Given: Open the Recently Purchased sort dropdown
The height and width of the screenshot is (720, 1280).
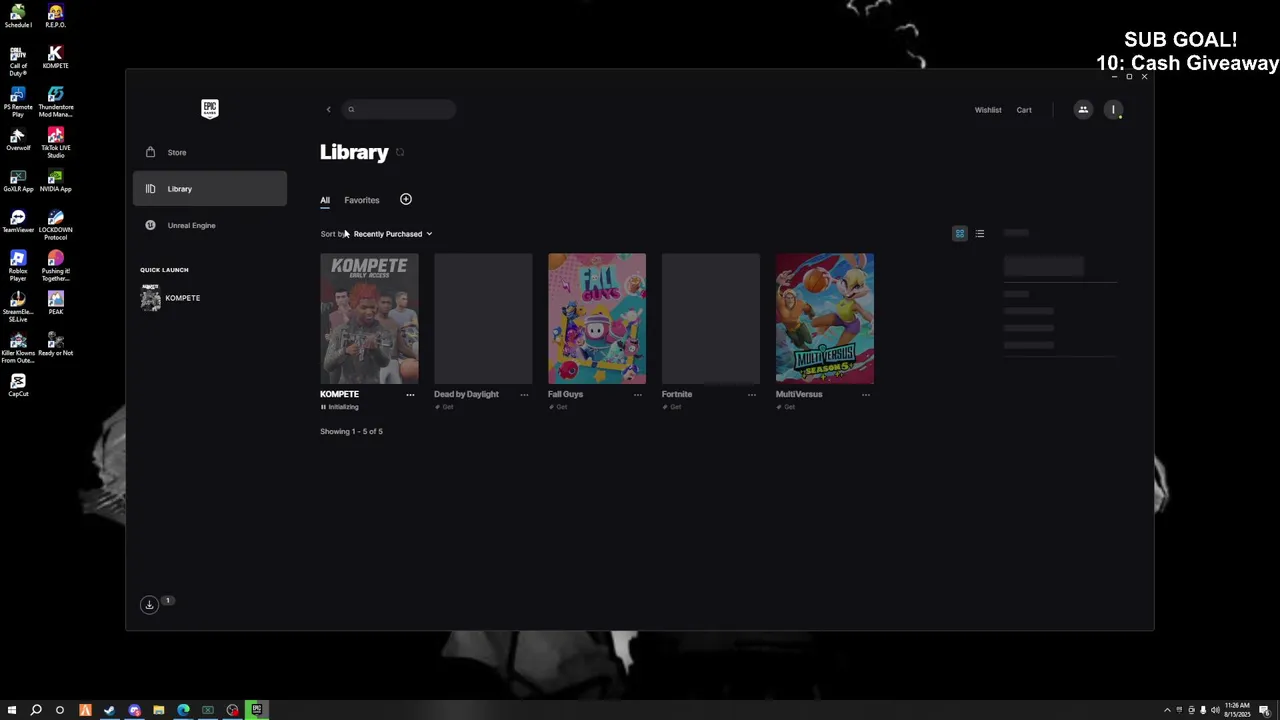Looking at the screenshot, I should click(x=393, y=234).
